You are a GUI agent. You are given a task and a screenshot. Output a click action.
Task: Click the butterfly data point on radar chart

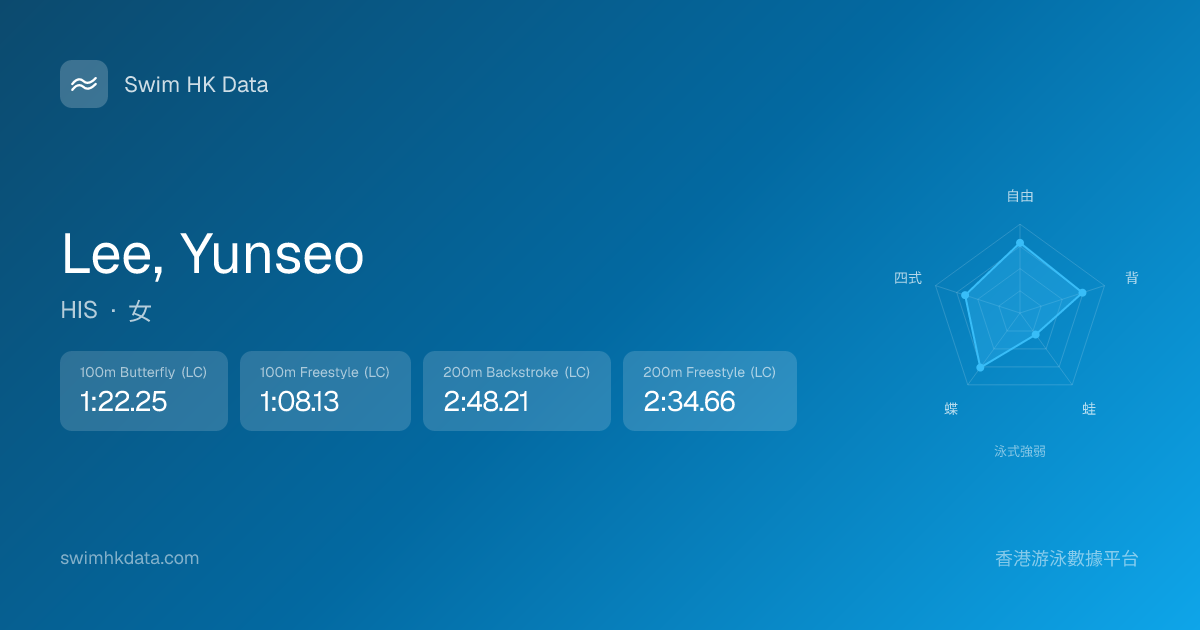[980, 368]
